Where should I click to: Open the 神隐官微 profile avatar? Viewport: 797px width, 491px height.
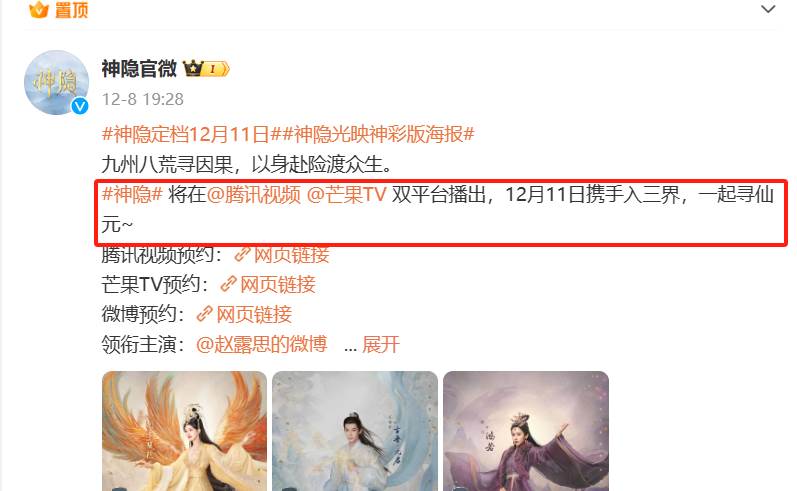coord(56,82)
